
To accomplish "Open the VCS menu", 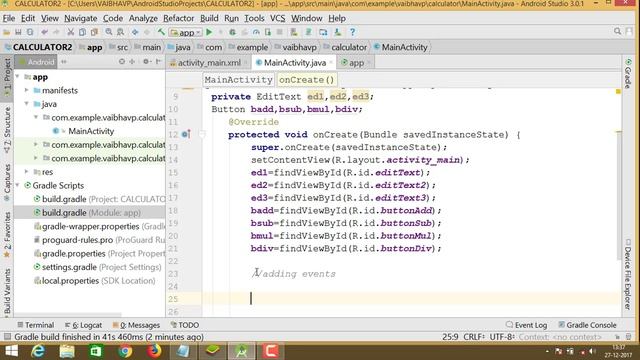I will pos(278,18).
